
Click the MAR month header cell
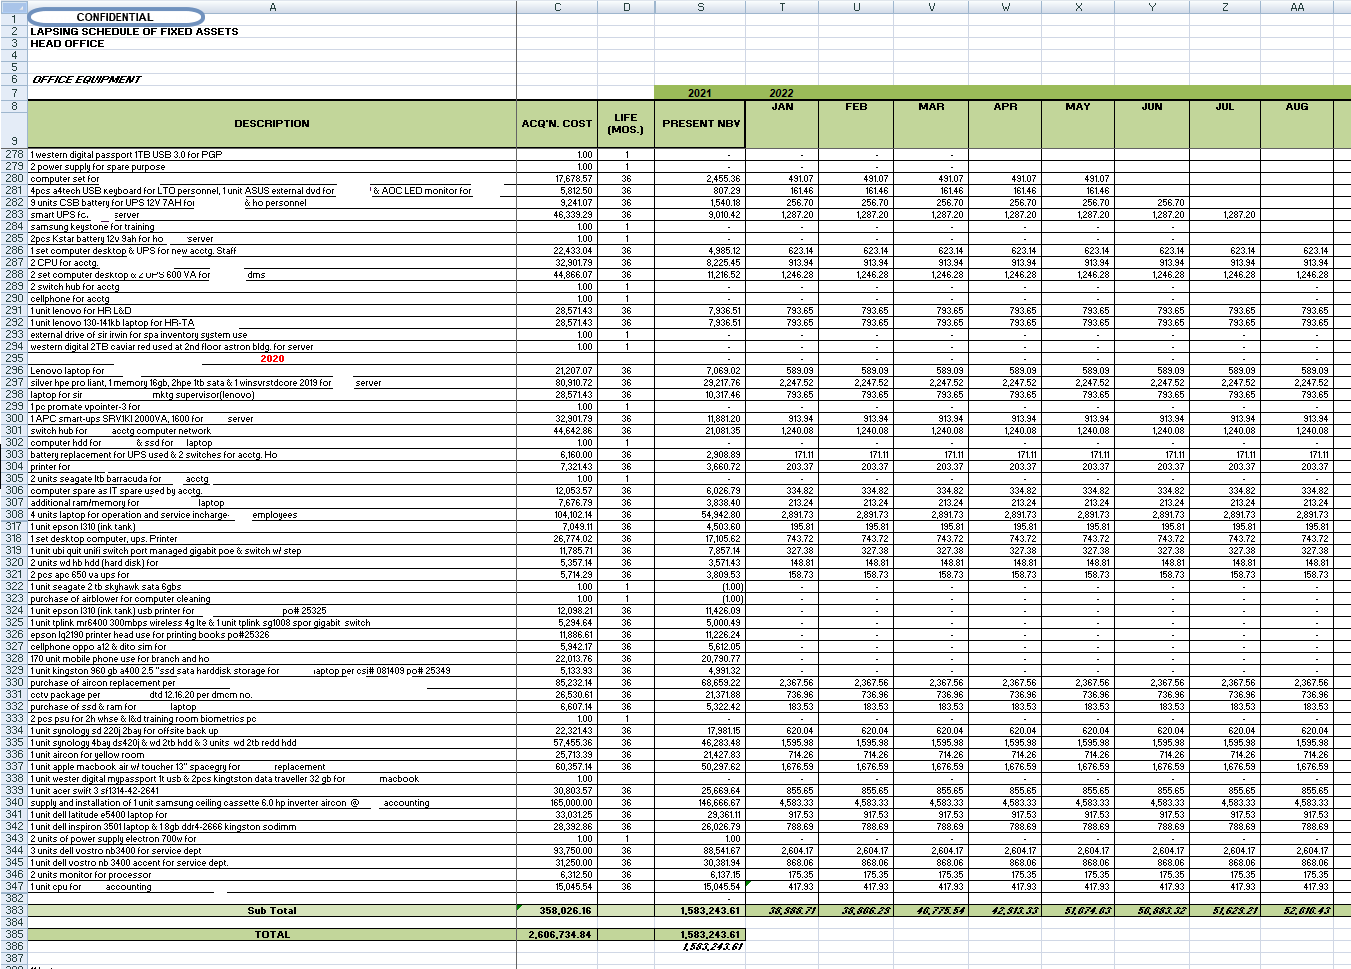click(931, 106)
